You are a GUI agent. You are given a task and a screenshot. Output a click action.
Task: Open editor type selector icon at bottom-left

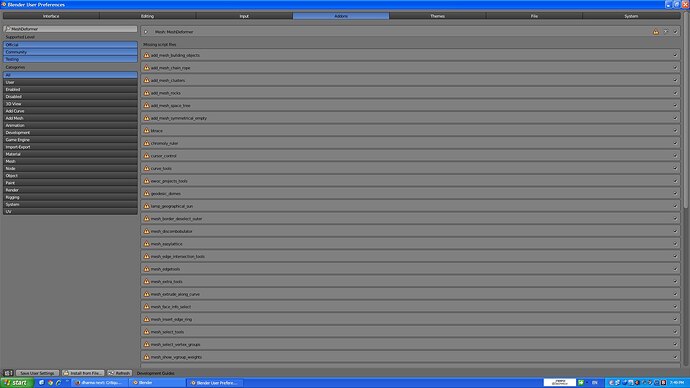8,373
